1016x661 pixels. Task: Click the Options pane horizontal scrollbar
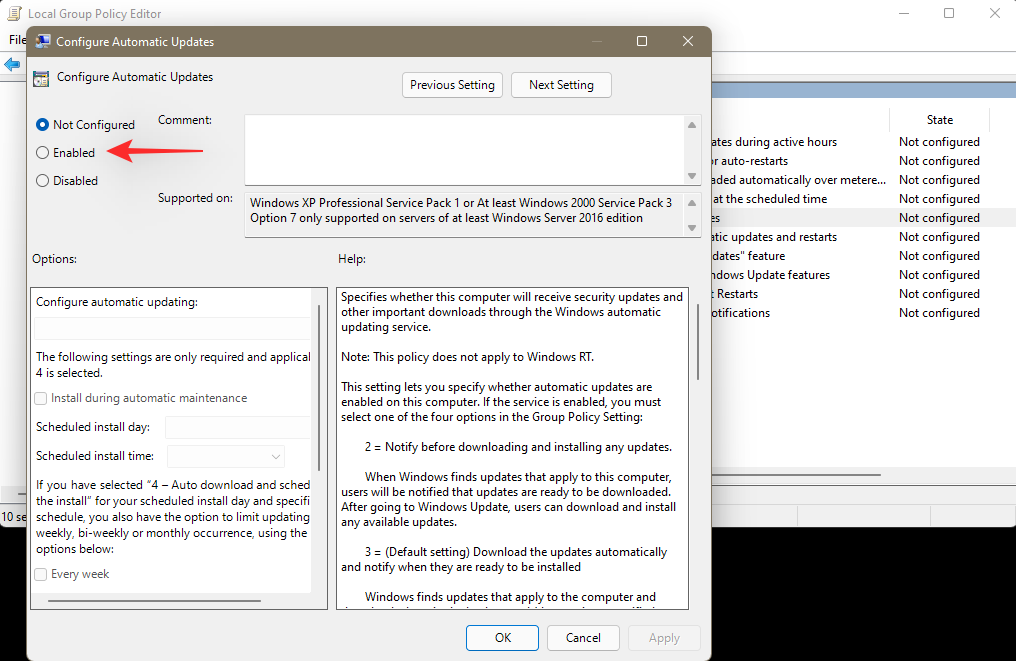pos(155,601)
